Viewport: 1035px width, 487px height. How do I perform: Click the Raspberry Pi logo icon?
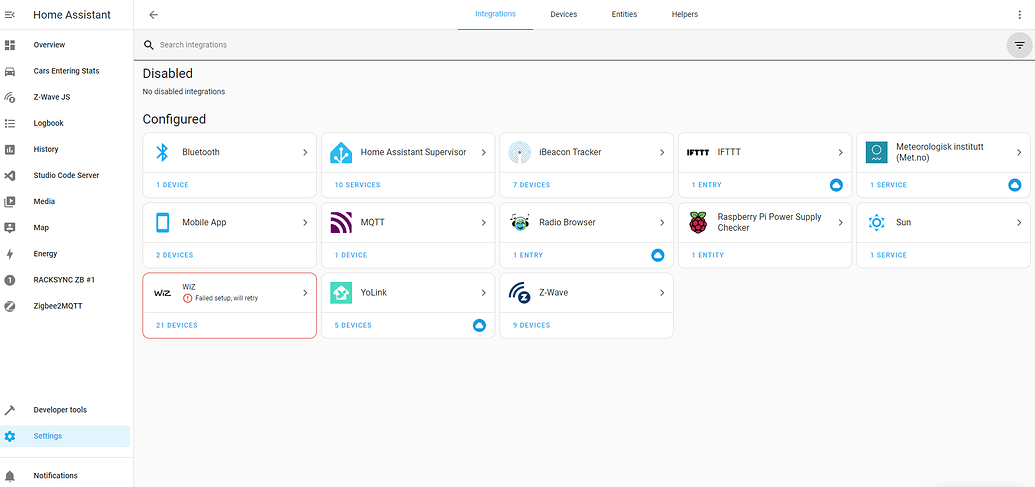pyautogui.click(x=698, y=222)
